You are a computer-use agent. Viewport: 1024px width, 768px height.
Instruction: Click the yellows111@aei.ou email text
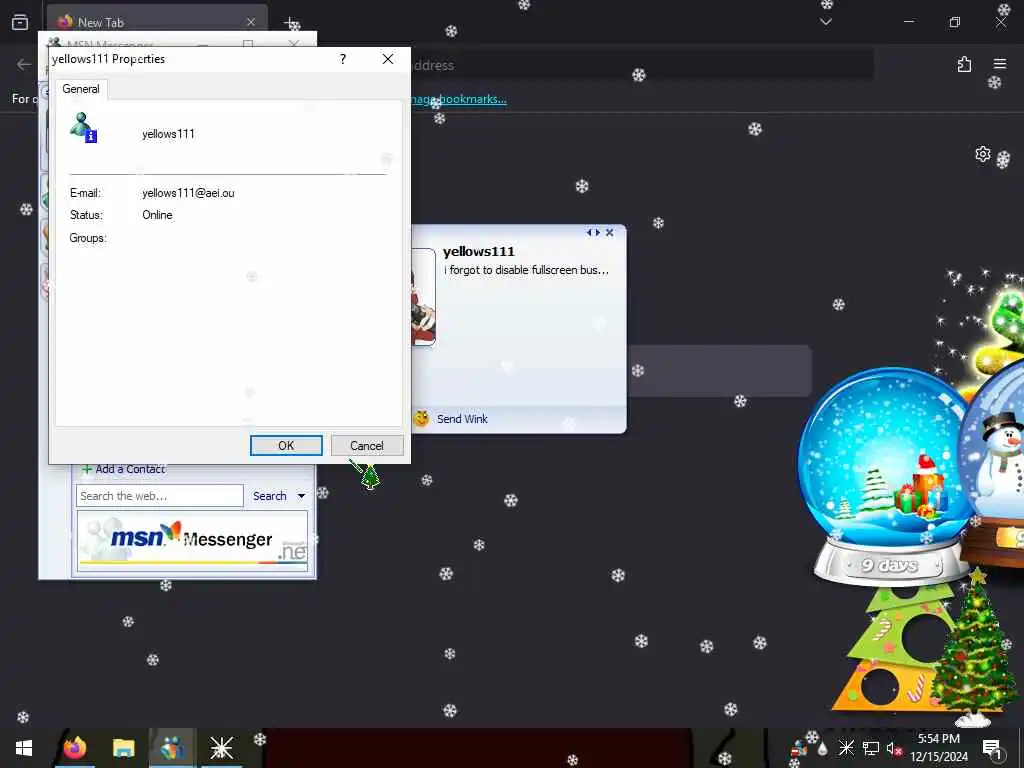point(188,193)
